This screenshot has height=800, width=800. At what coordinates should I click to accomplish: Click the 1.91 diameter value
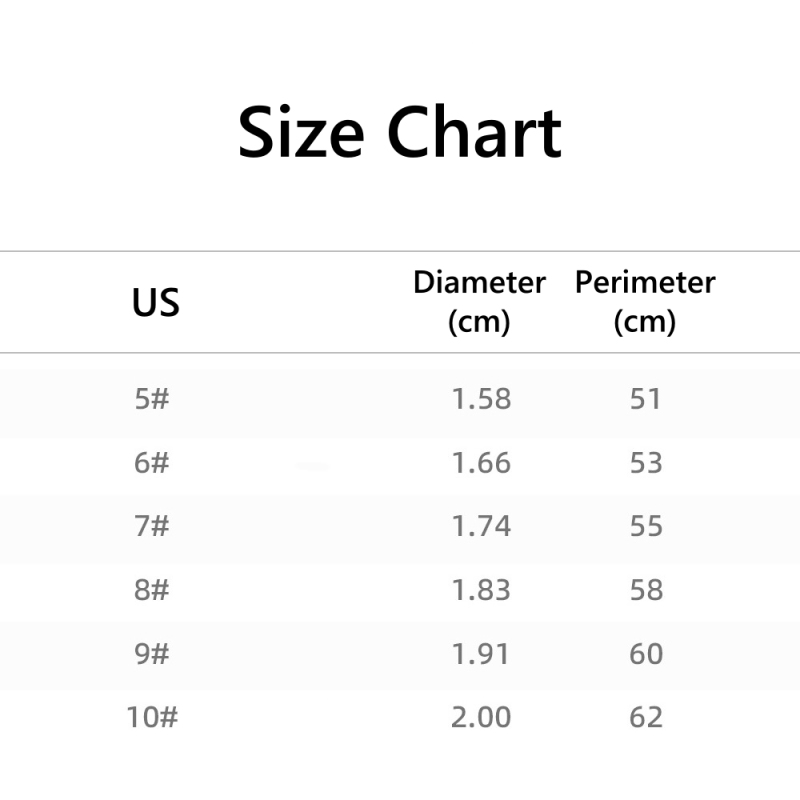tap(481, 654)
